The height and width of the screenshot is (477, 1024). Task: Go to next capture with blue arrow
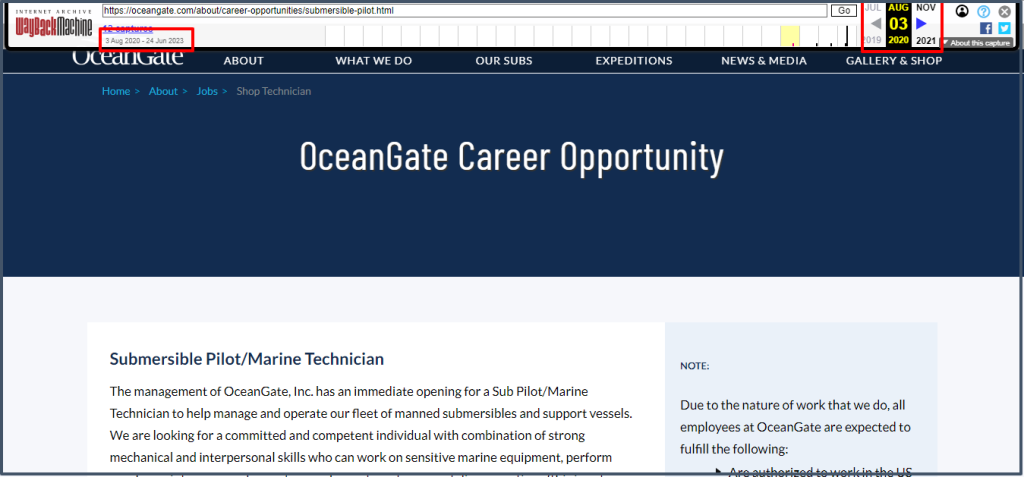click(921, 24)
